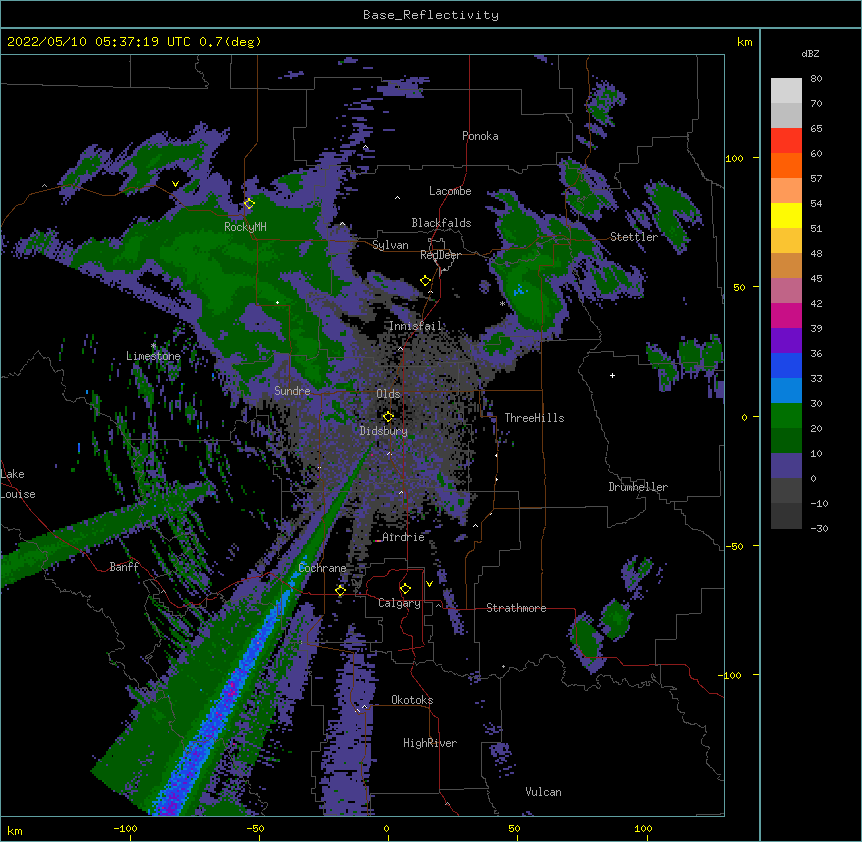Click the Banff label
862x842 pixels.
pyautogui.click(x=124, y=567)
